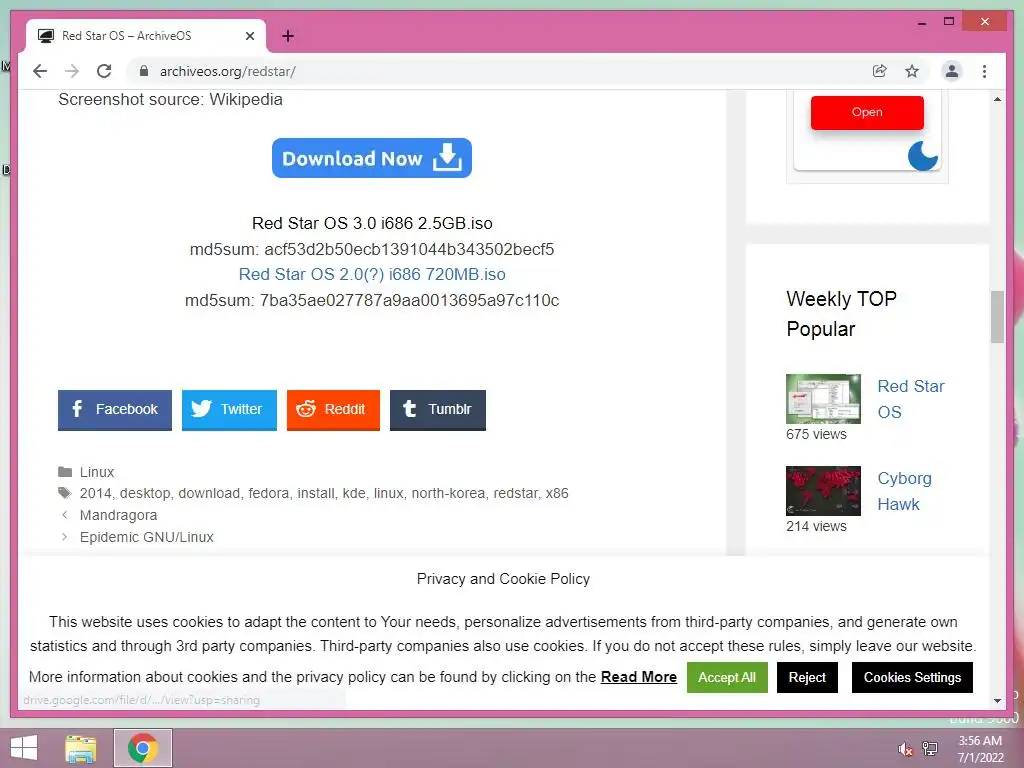Click the chevron before Epidemic GNU/Linux
This screenshot has height=768, width=1024.
[x=64, y=537]
